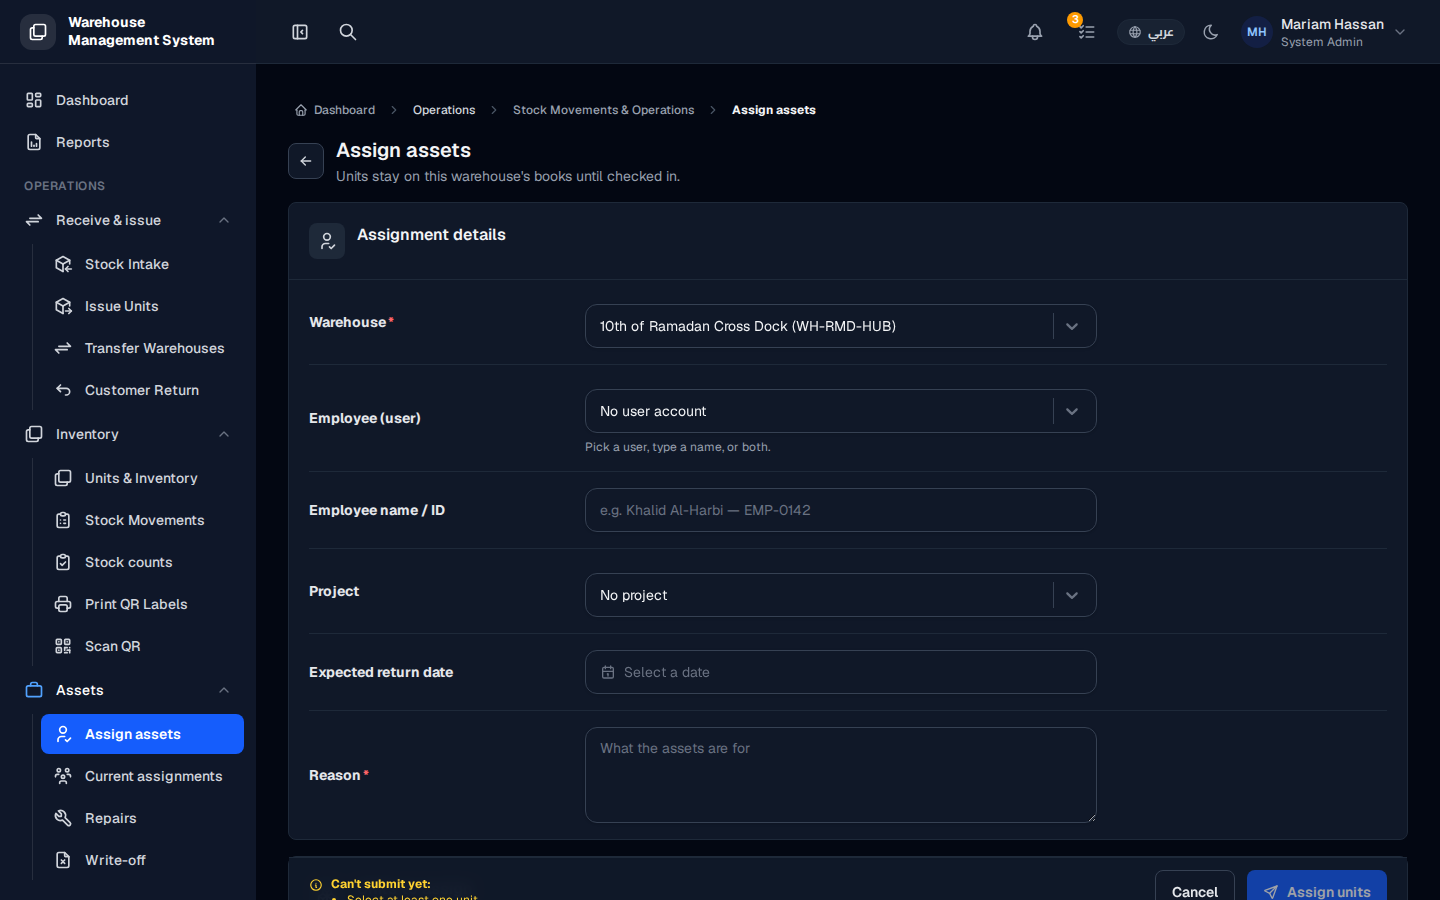Open Stock Intake page

[x=142, y=264]
